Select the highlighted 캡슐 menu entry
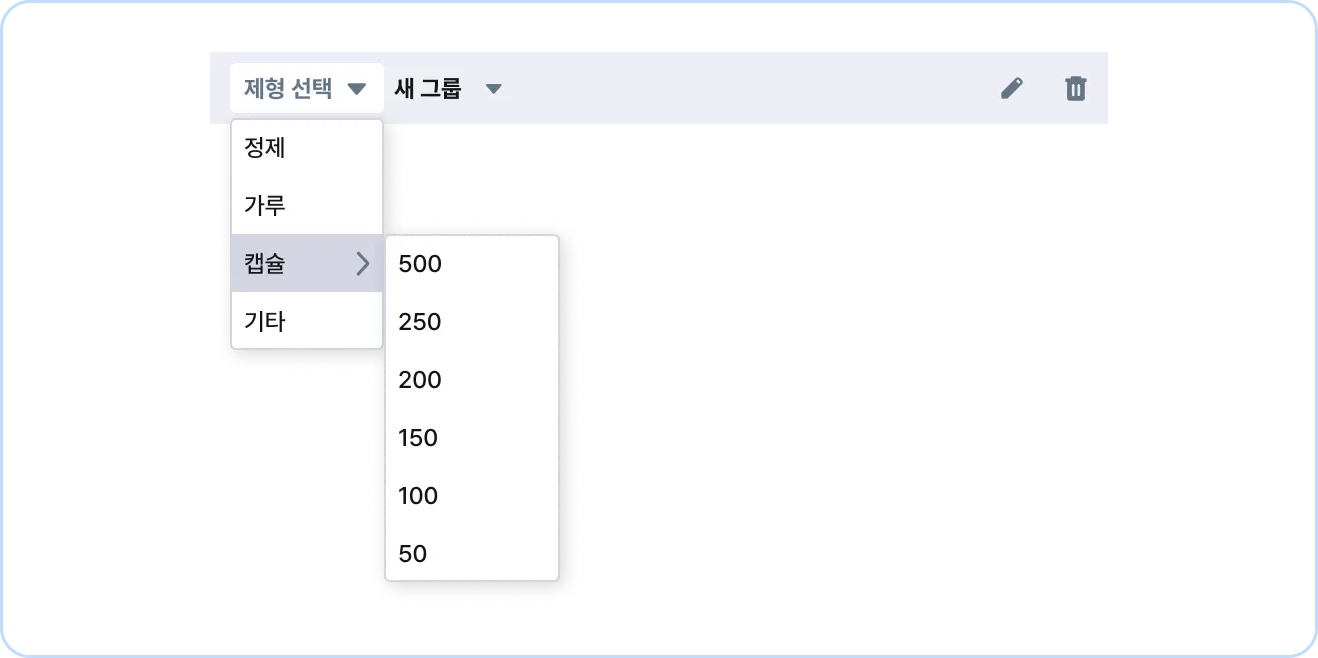This screenshot has height=658, width=1318. coord(307,263)
